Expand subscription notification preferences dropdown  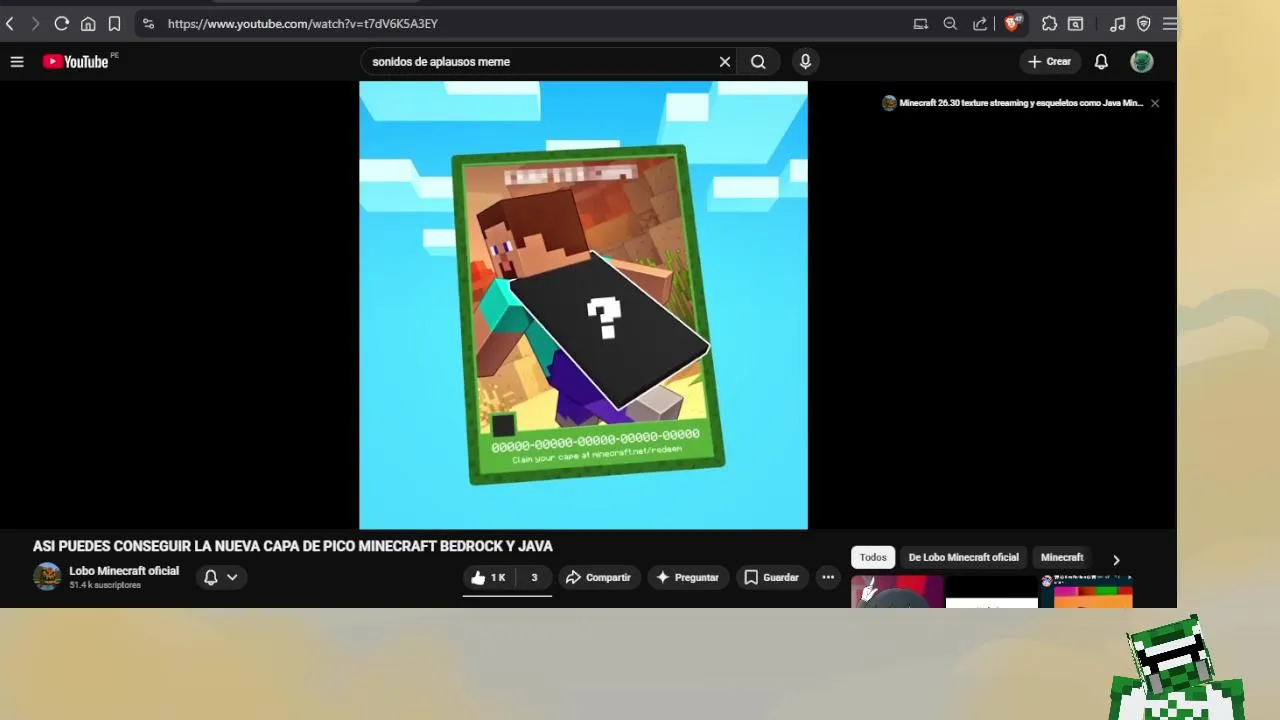pos(221,577)
